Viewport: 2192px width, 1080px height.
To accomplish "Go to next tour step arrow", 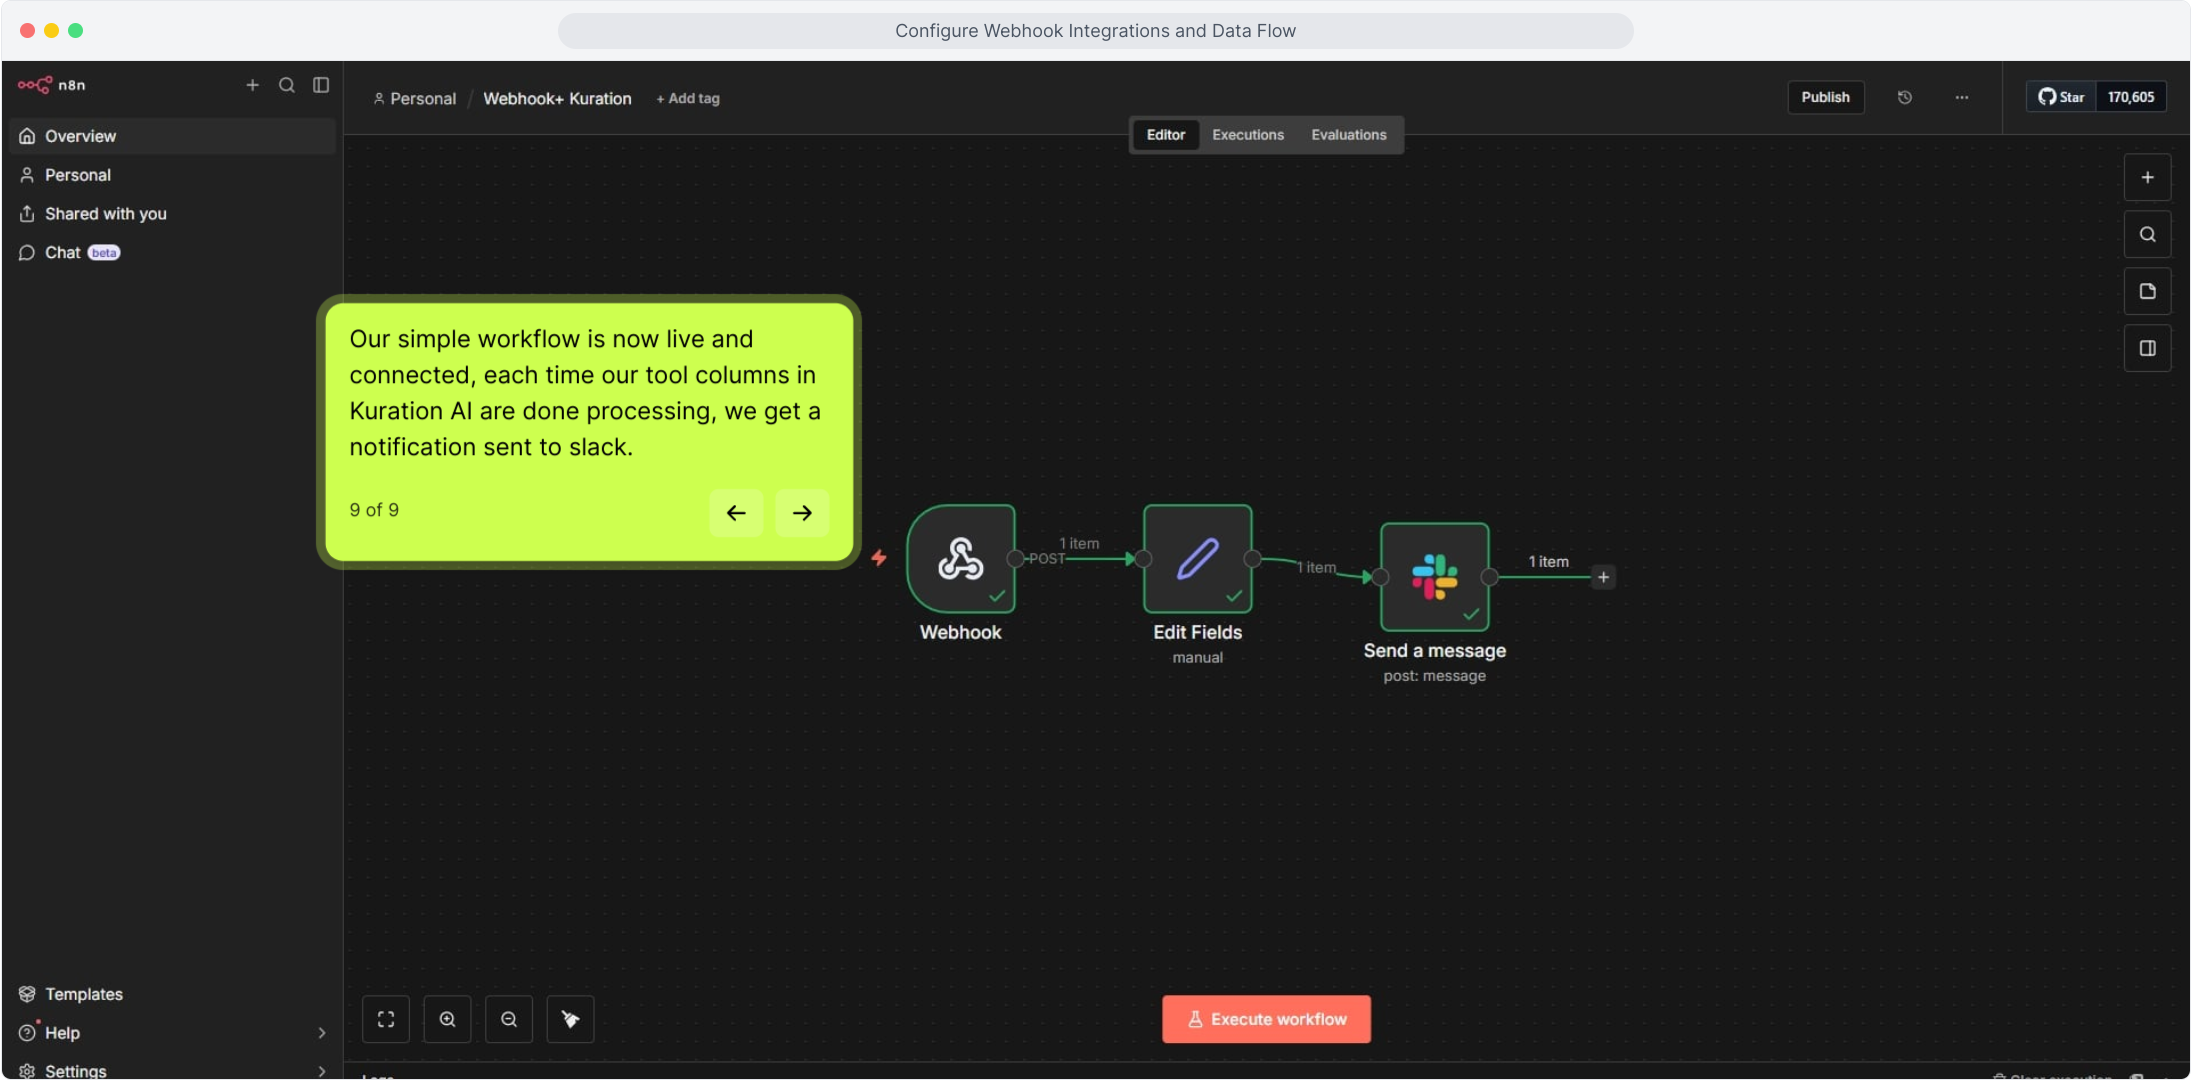I will [802, 513].
